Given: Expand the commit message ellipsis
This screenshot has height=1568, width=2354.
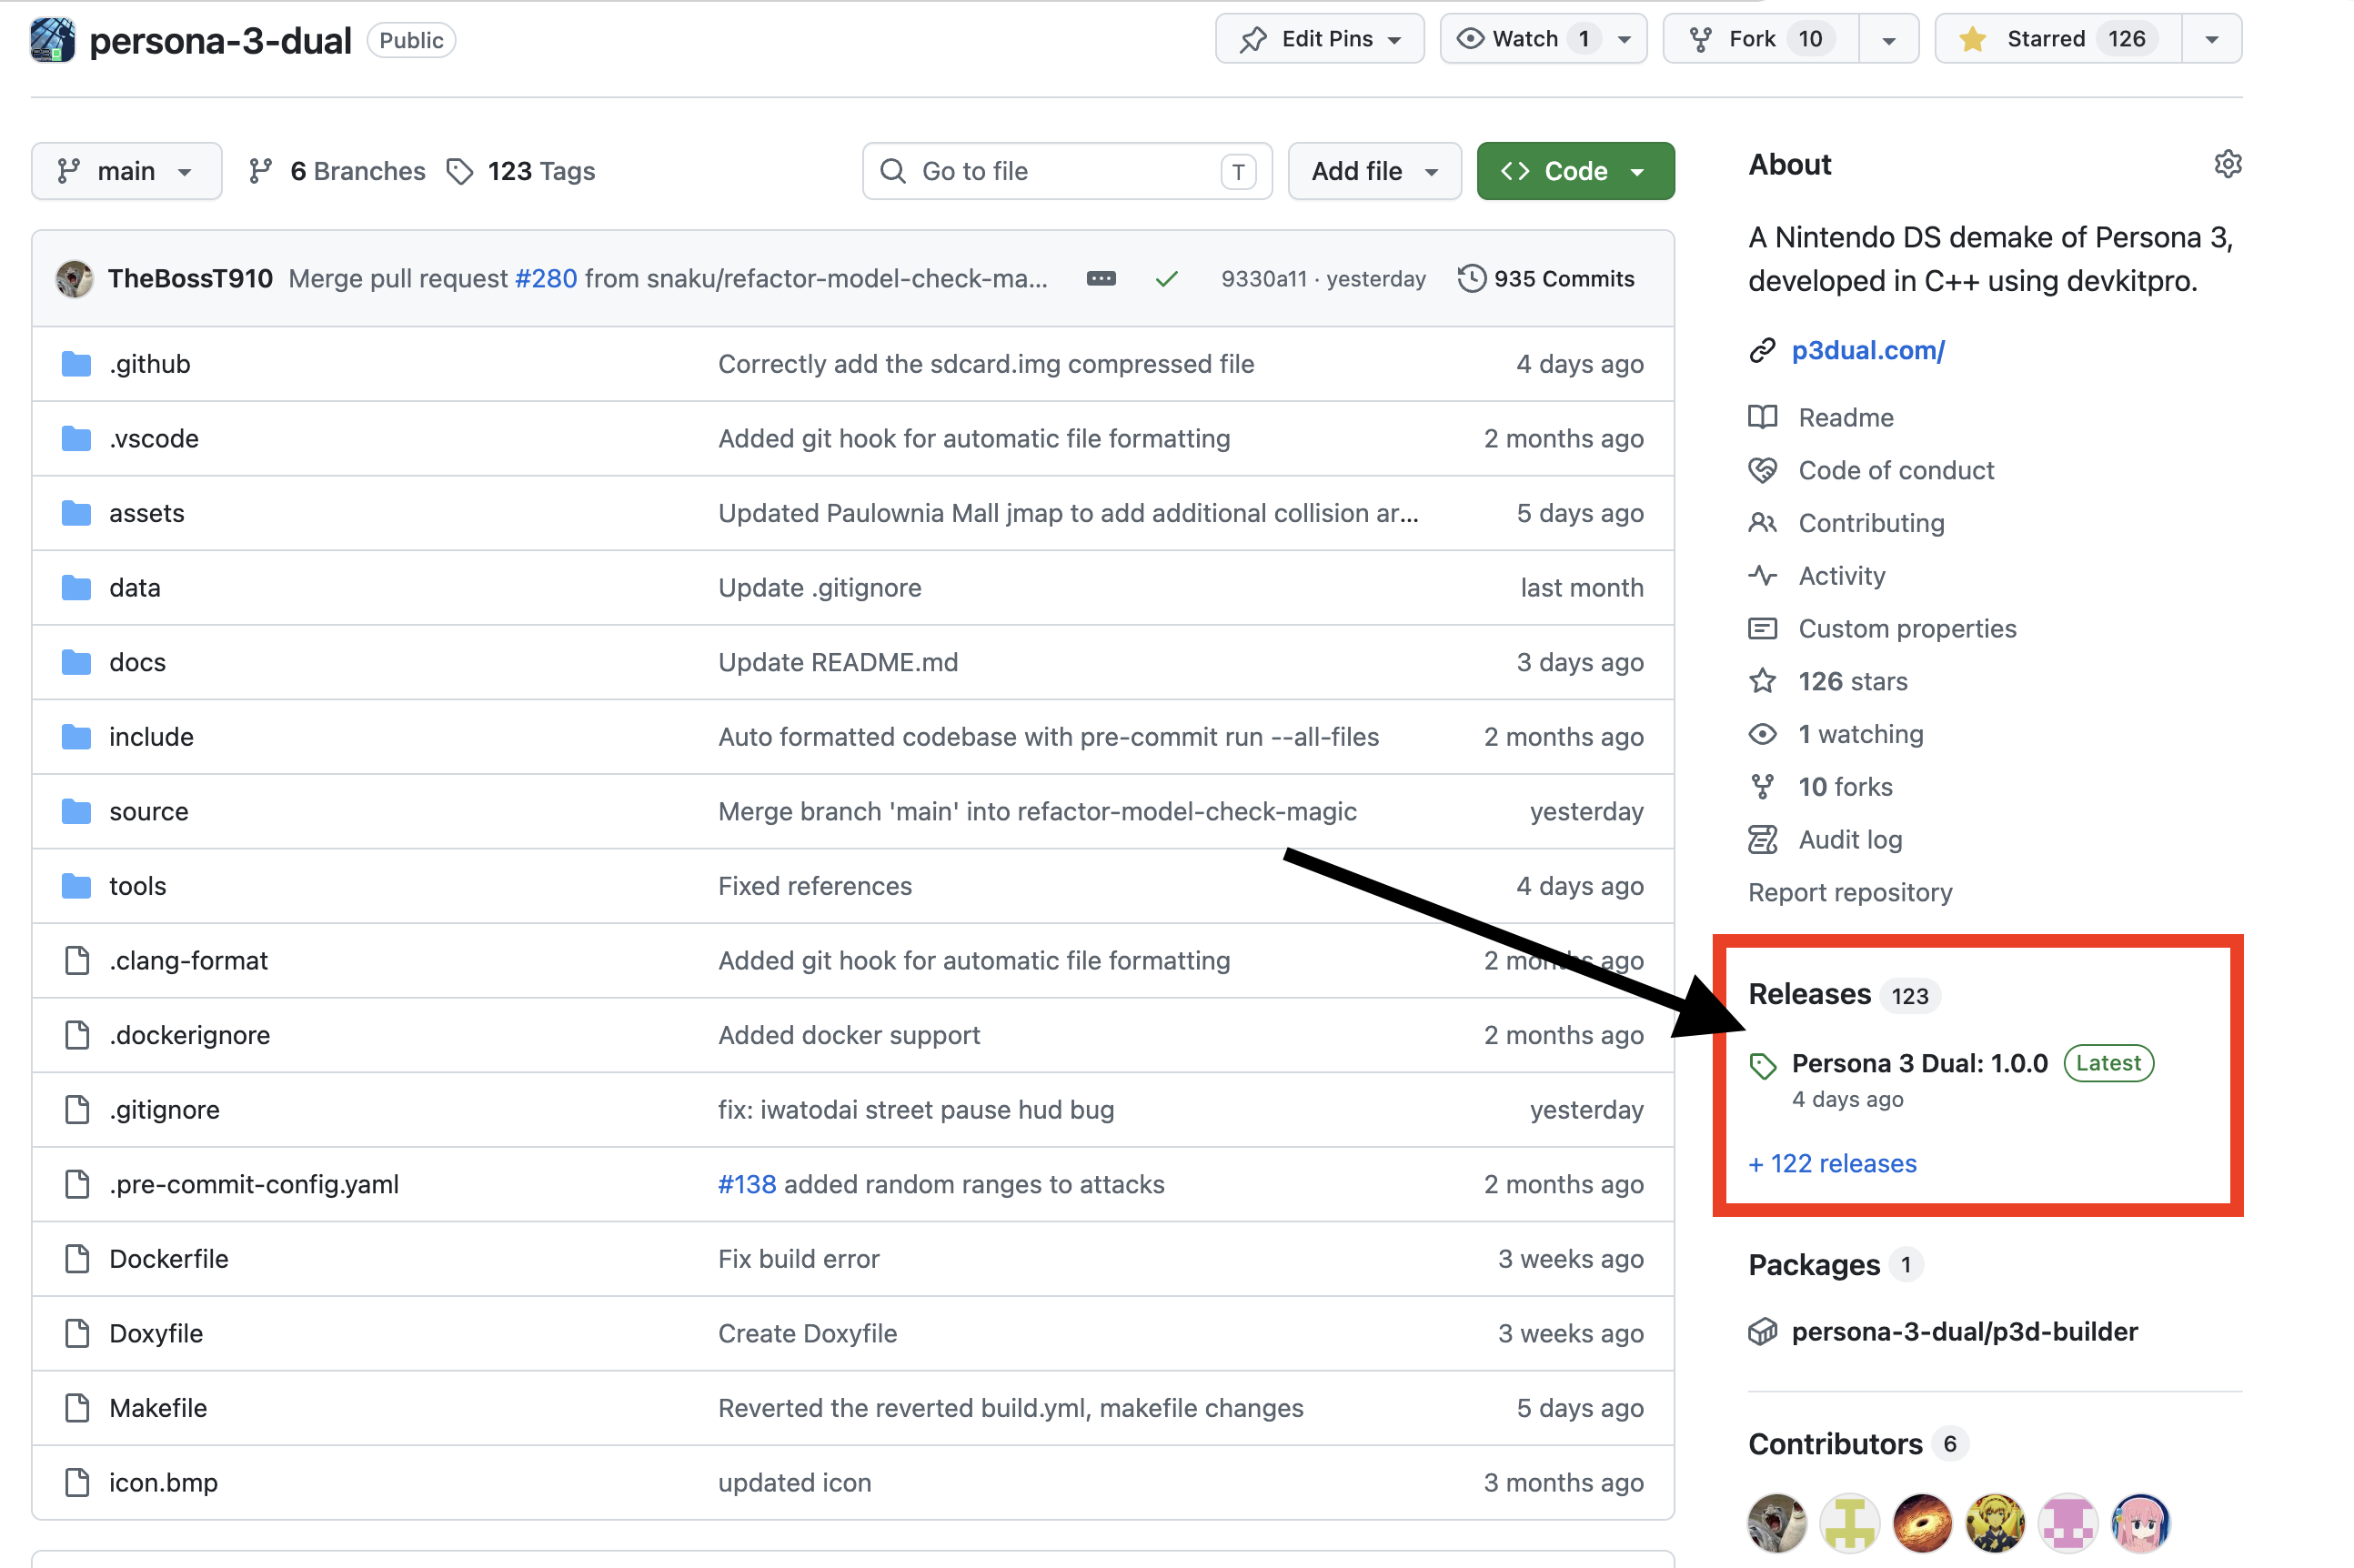Looking at the screenshot, I should tap(1100, 279).
